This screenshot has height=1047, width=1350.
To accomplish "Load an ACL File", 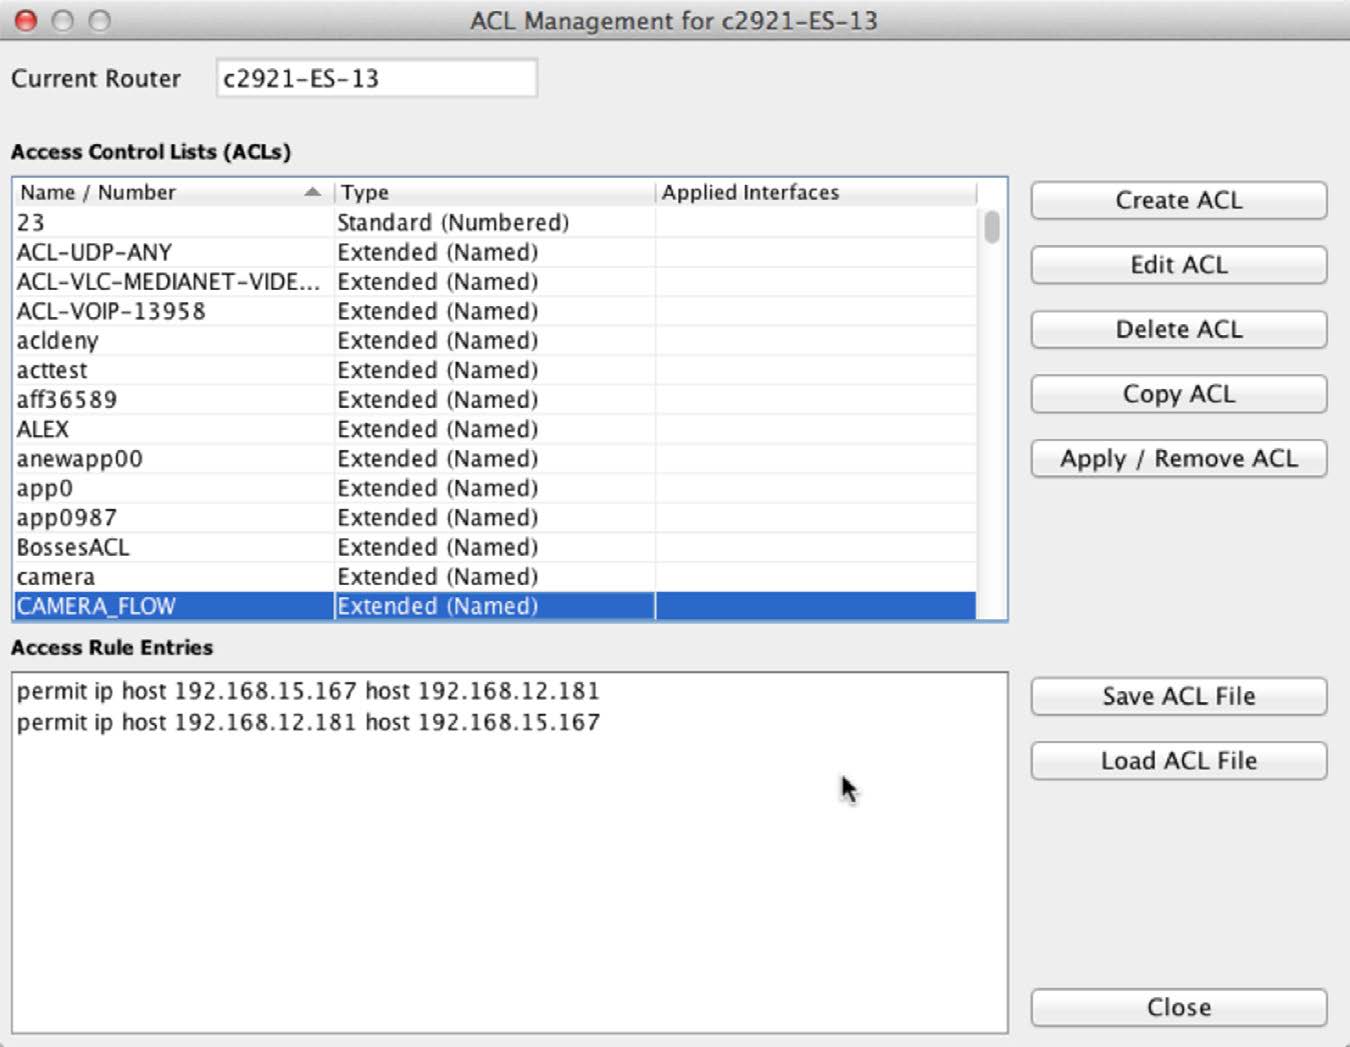I will [x=1178, y=761].
